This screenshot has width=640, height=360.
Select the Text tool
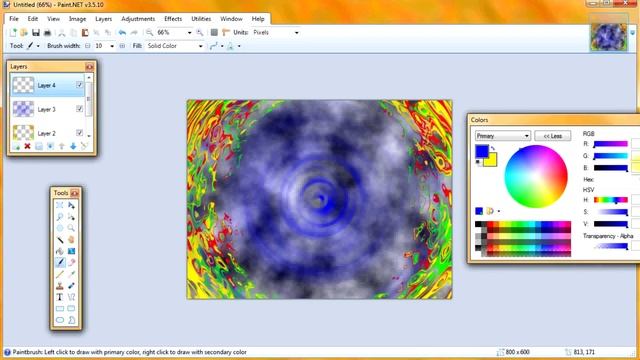coord(60,297)
